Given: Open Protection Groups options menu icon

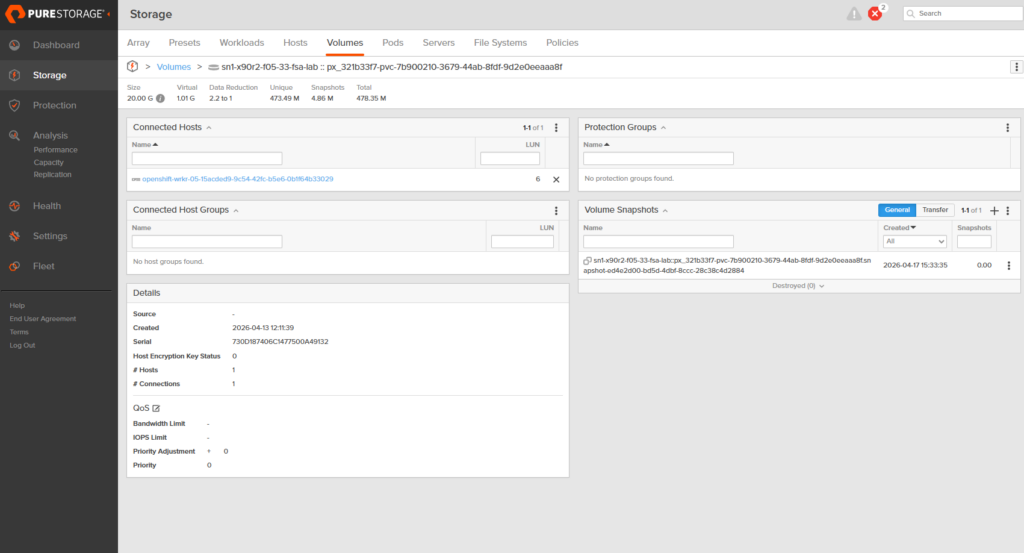Looking at the screenshot, I should [x=1008, y=128].
